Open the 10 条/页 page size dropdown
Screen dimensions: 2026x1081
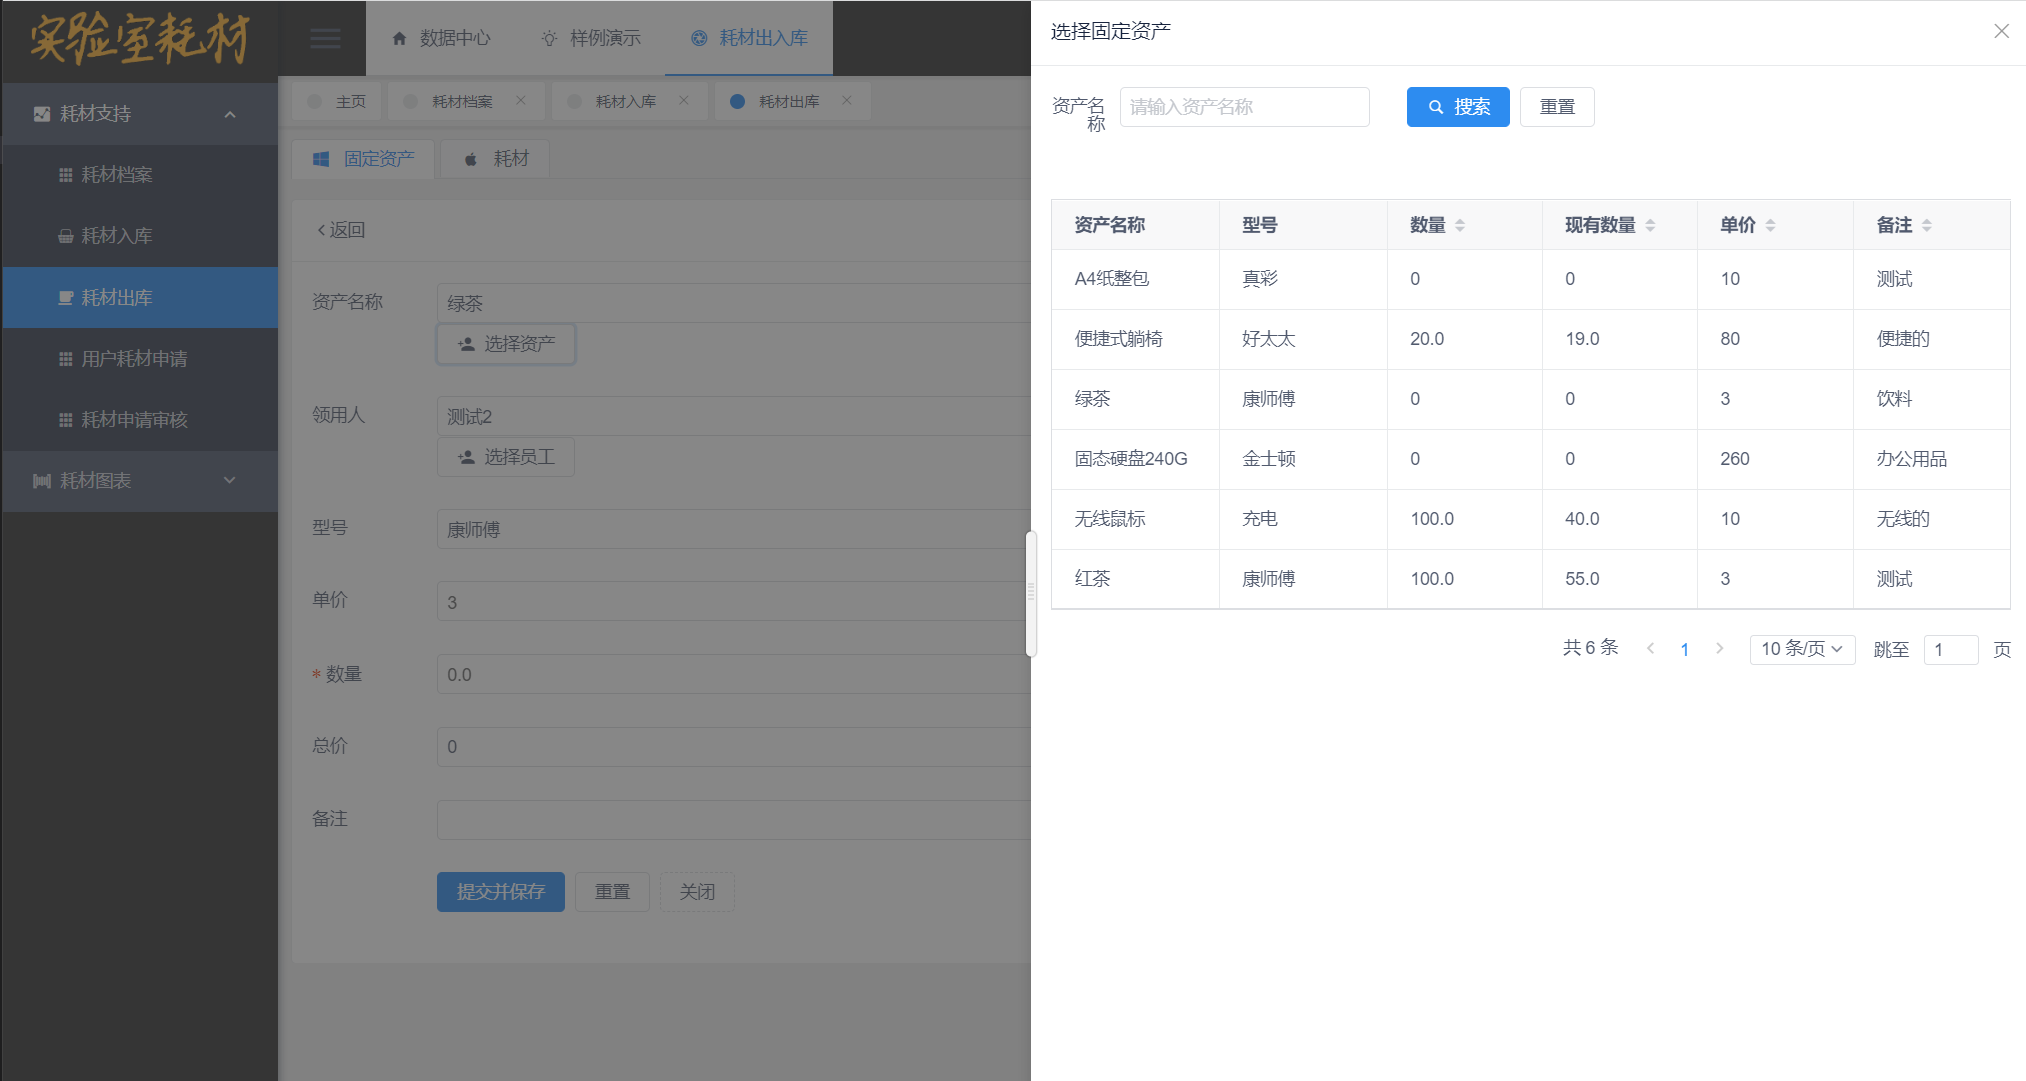point(1802,649)
